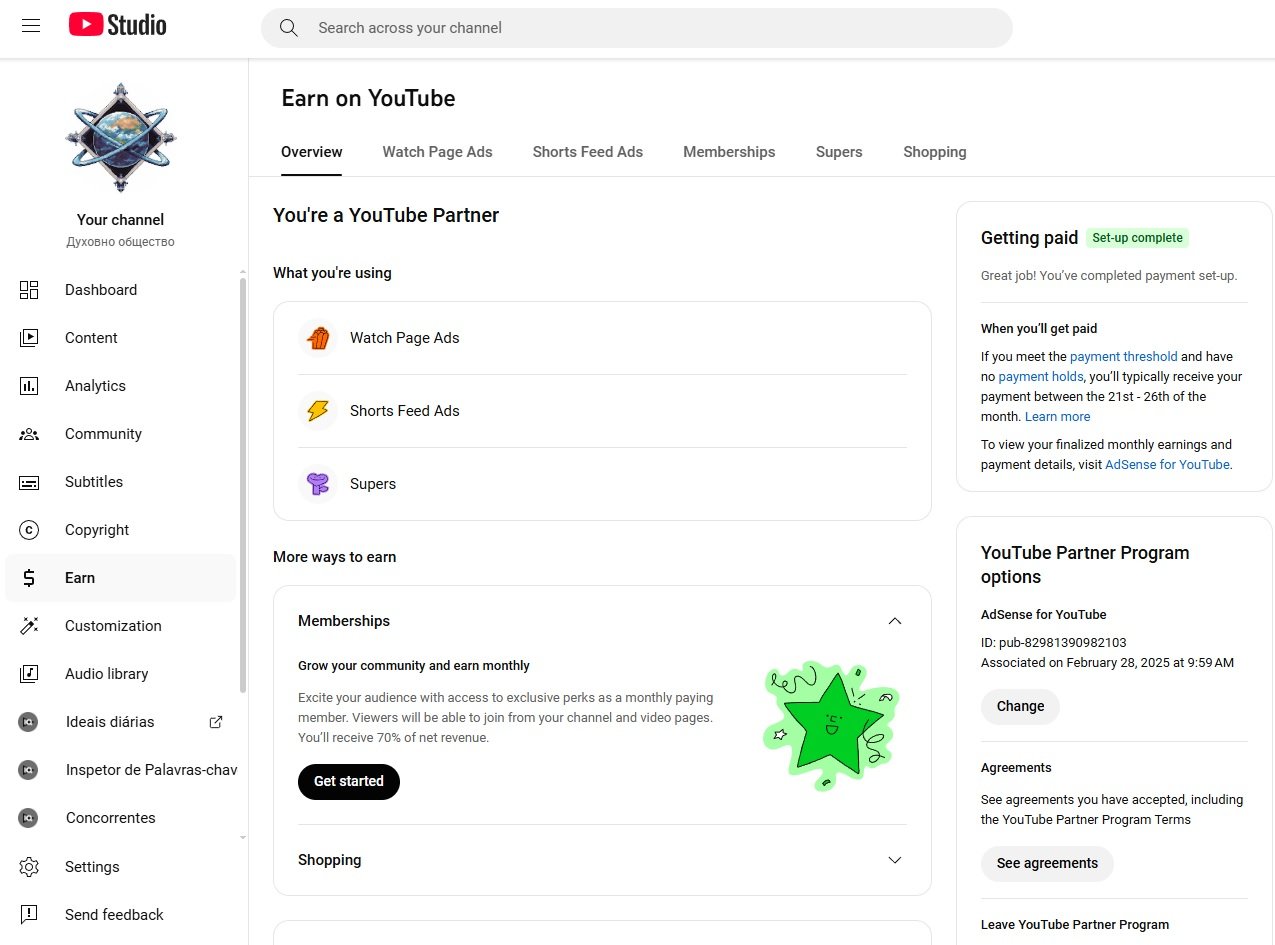Click the Change AdSense button
Viewport: 1275px width, 945px height.
[x=1020, y=706]
